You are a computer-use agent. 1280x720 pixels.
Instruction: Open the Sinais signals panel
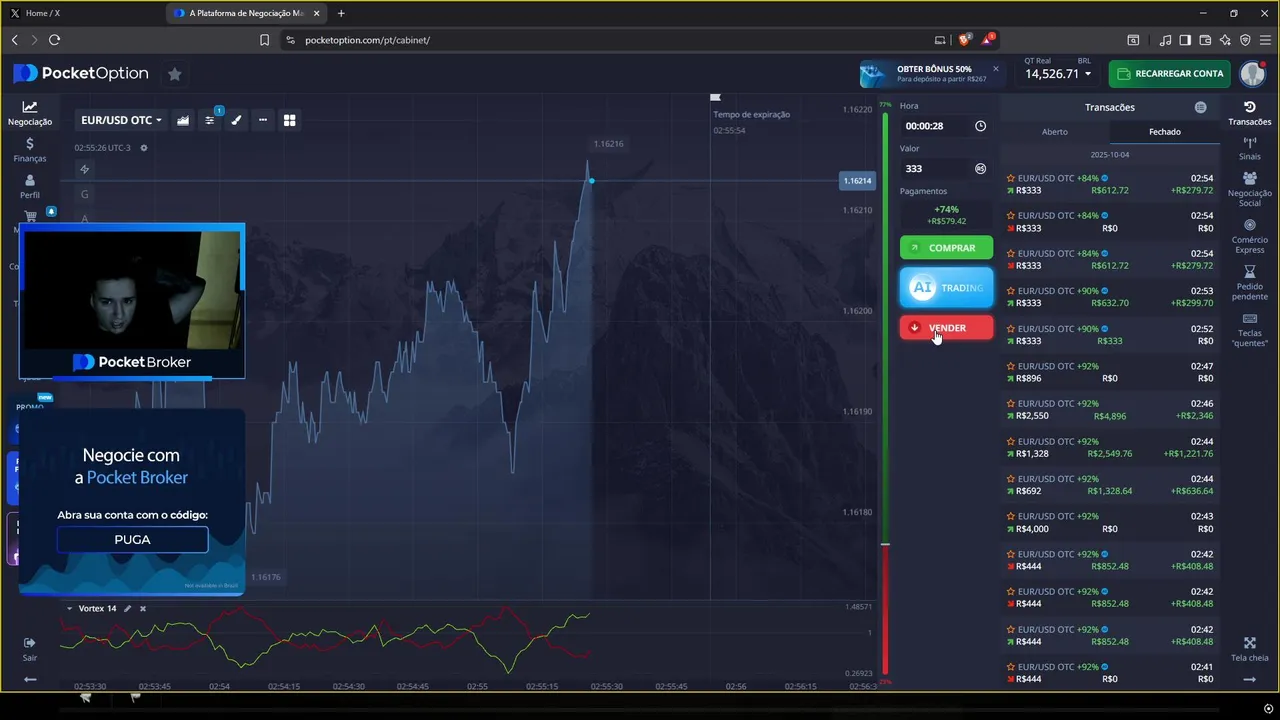[1250, 149]
